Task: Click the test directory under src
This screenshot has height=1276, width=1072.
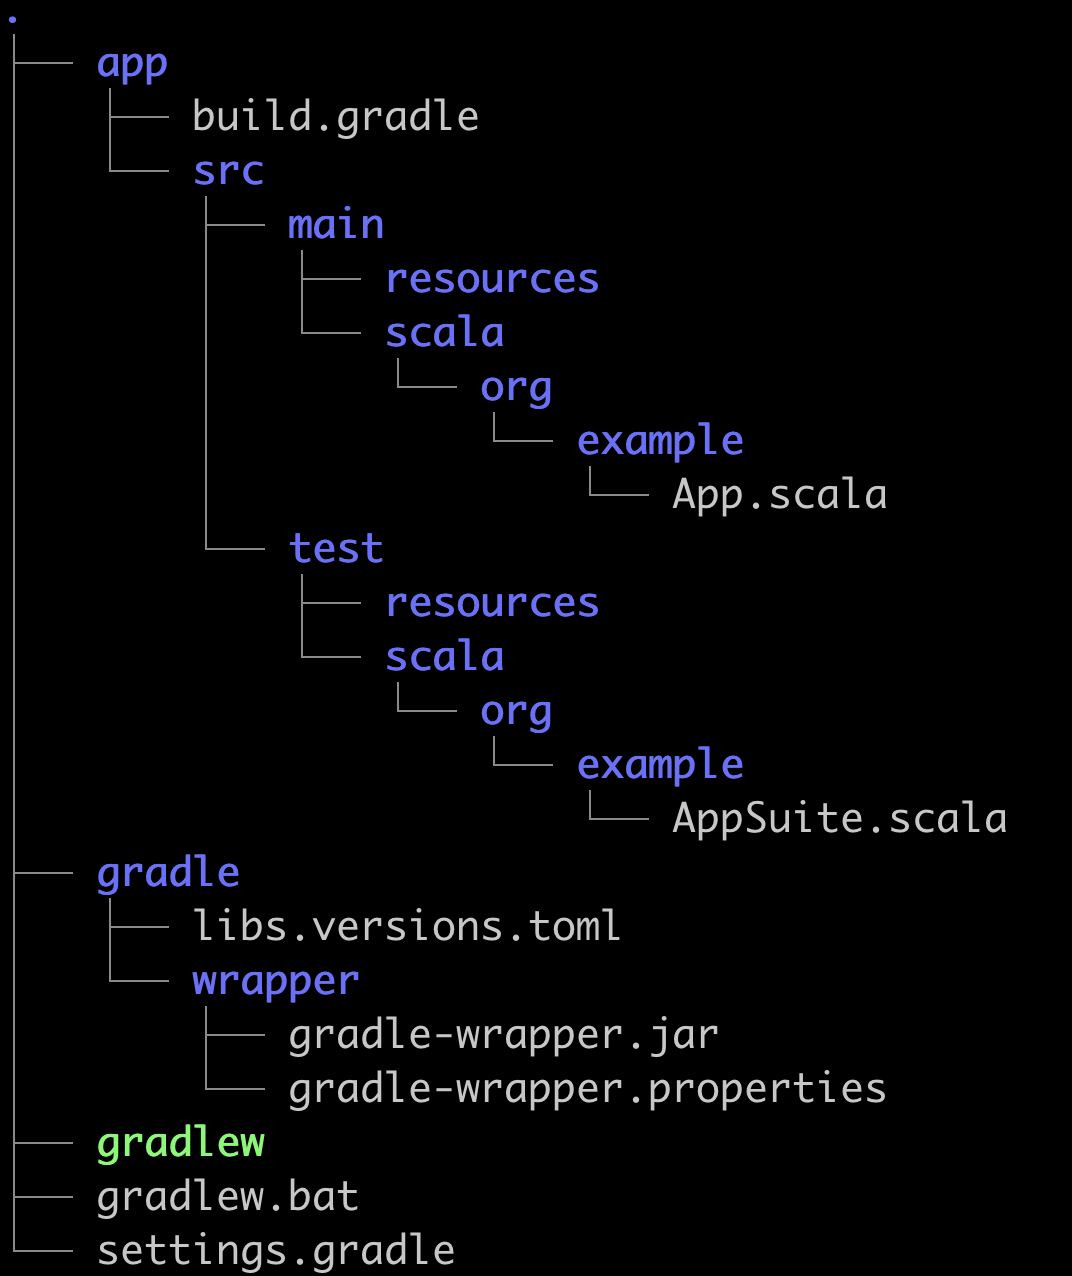Action: [336, 549]
